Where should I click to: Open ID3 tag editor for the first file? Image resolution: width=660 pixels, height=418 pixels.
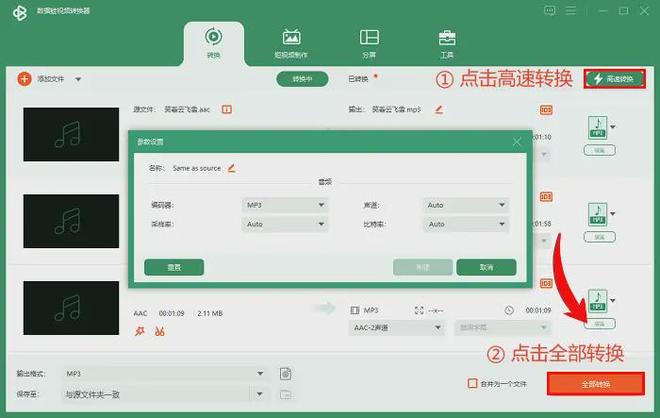pyautogui.click(x=546, y=110)
